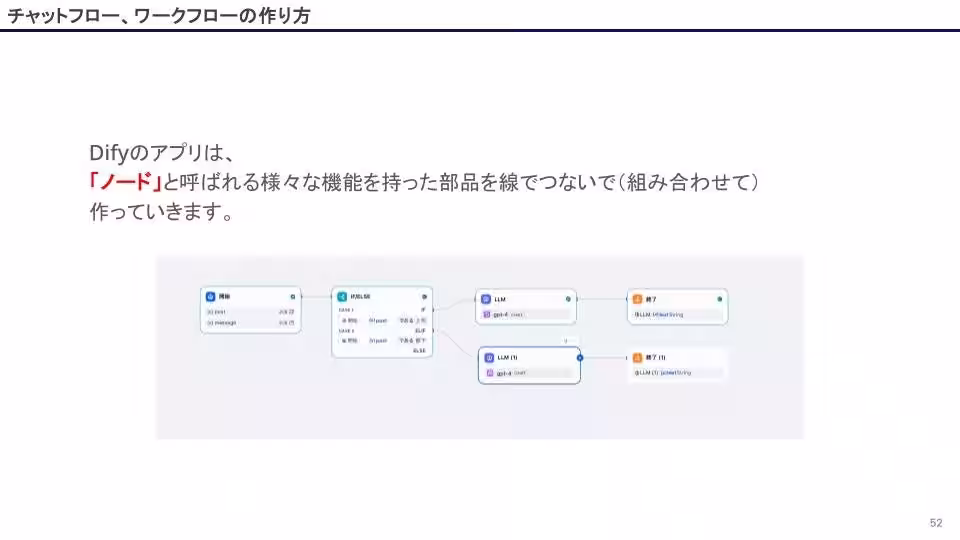The image size is (960, 540).
Task: Click the slide title チャットフロー、ワークフローの作り方
Action: [x=159, y=15]
